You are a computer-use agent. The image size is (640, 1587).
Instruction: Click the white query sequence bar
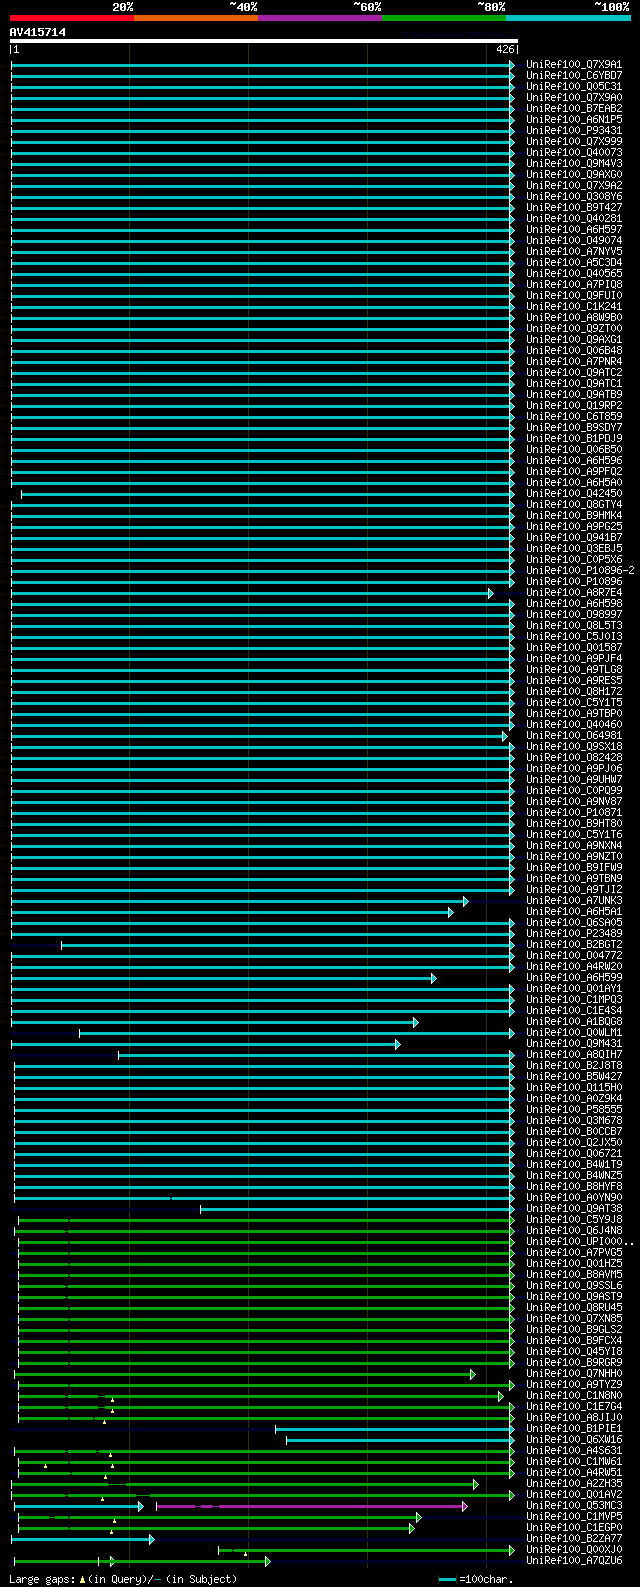(264, 41)
